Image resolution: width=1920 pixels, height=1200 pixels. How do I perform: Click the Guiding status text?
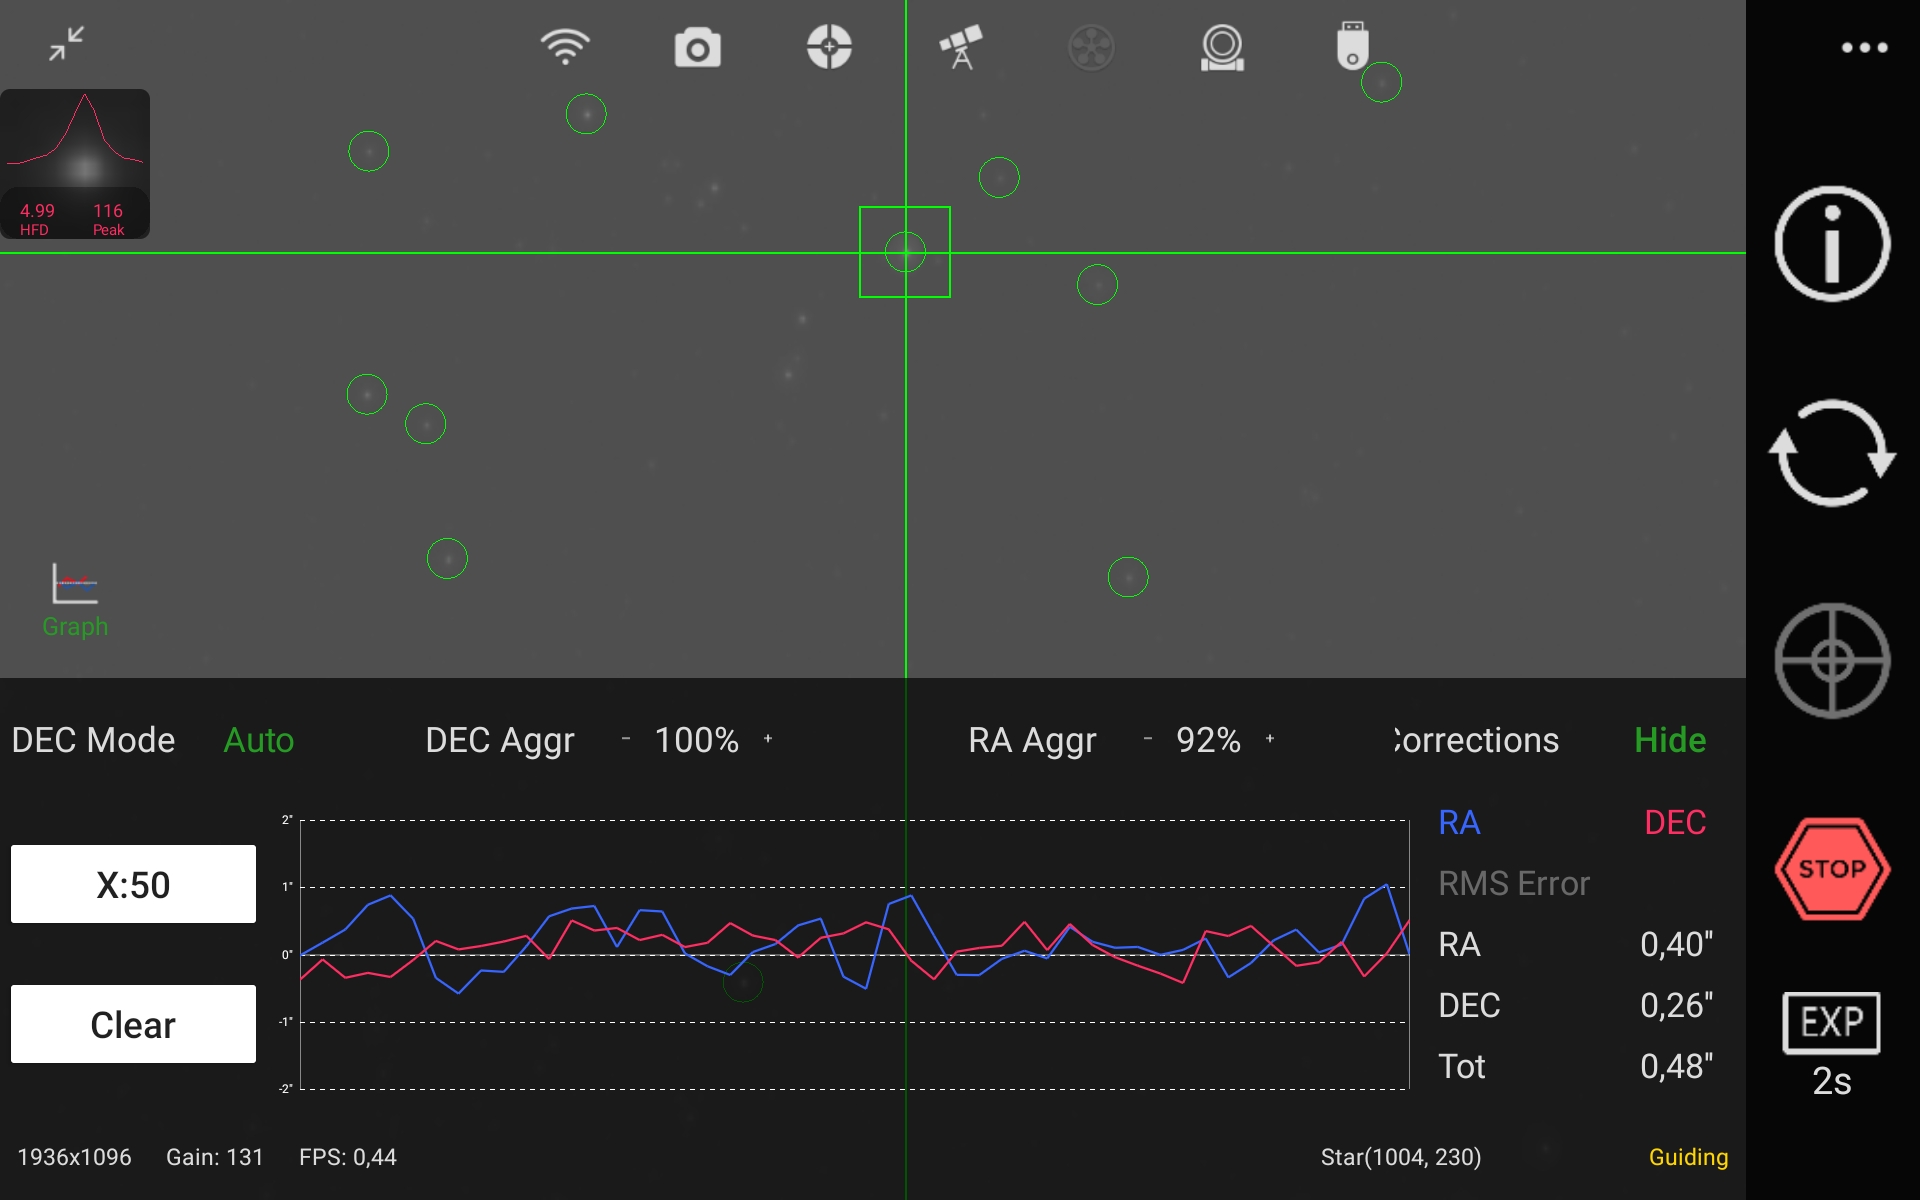coord(1688,1157)
